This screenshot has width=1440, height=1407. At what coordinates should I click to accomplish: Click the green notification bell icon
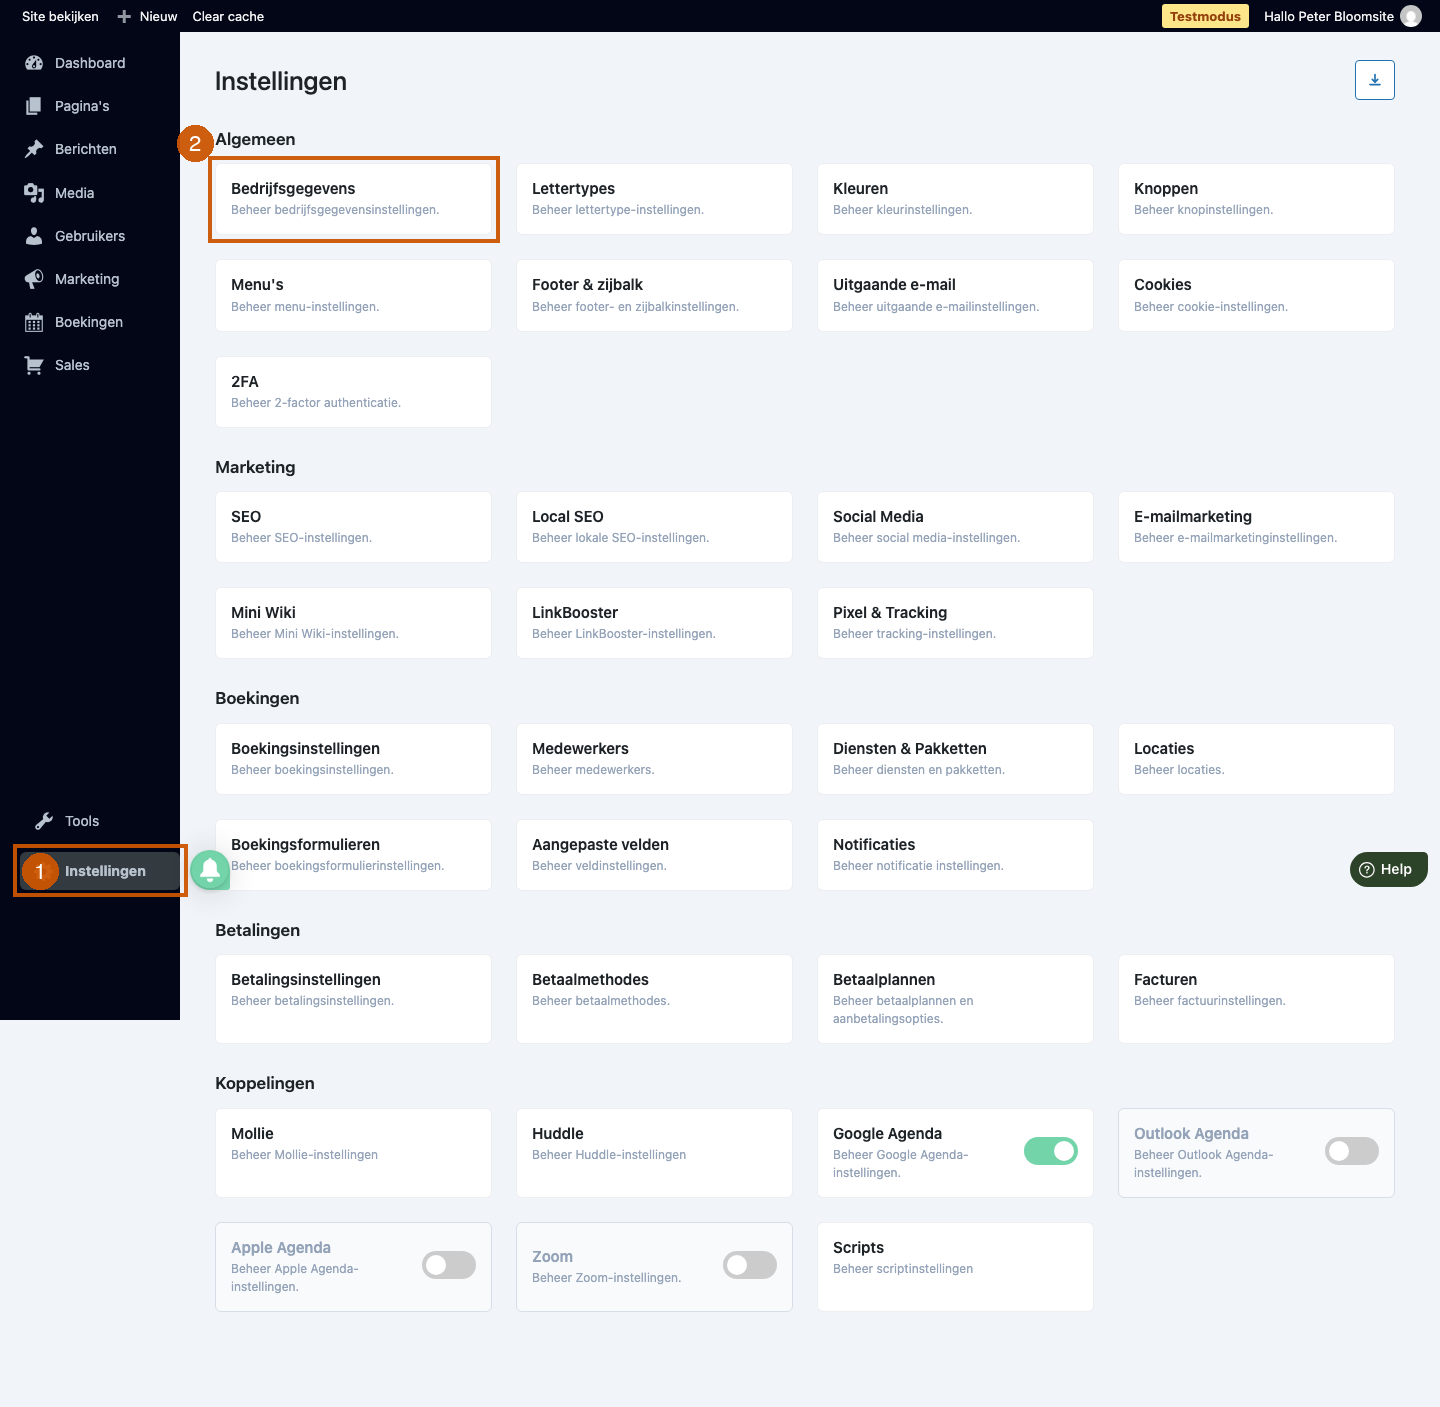[x=210, y=870]
